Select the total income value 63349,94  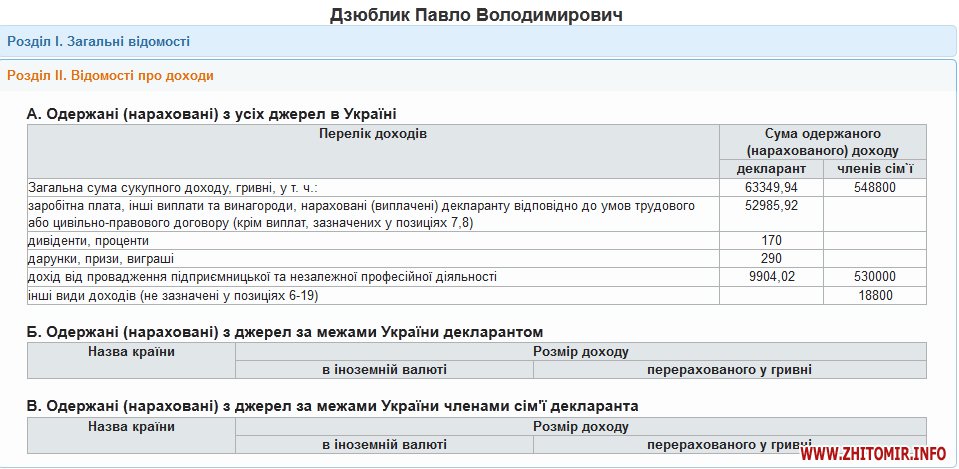click(771, 187)
